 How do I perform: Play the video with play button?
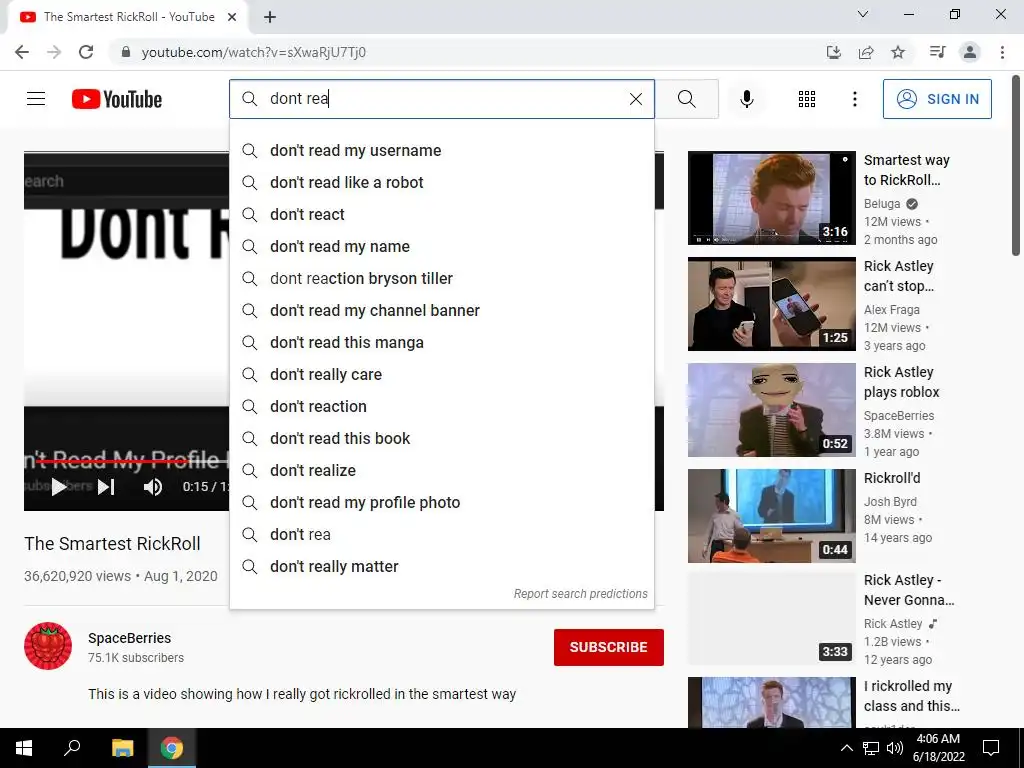coord(59,487)
